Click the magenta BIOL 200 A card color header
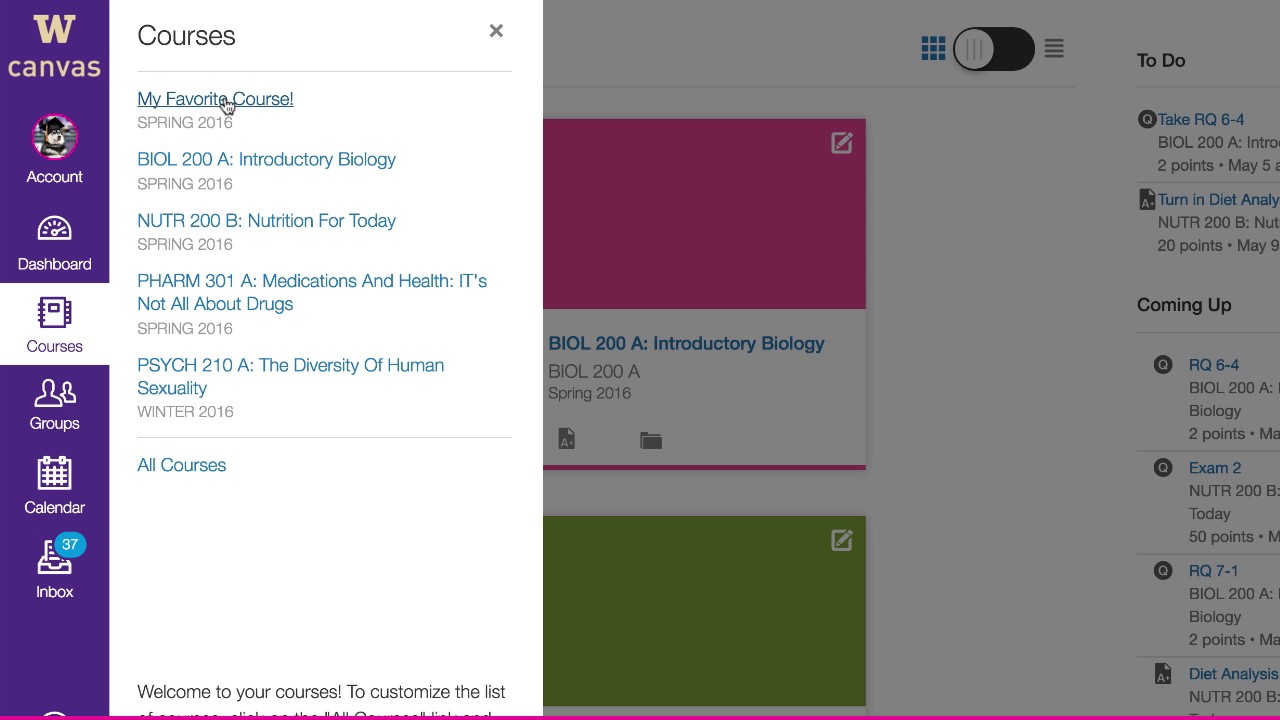 click(x=704, y=214)
